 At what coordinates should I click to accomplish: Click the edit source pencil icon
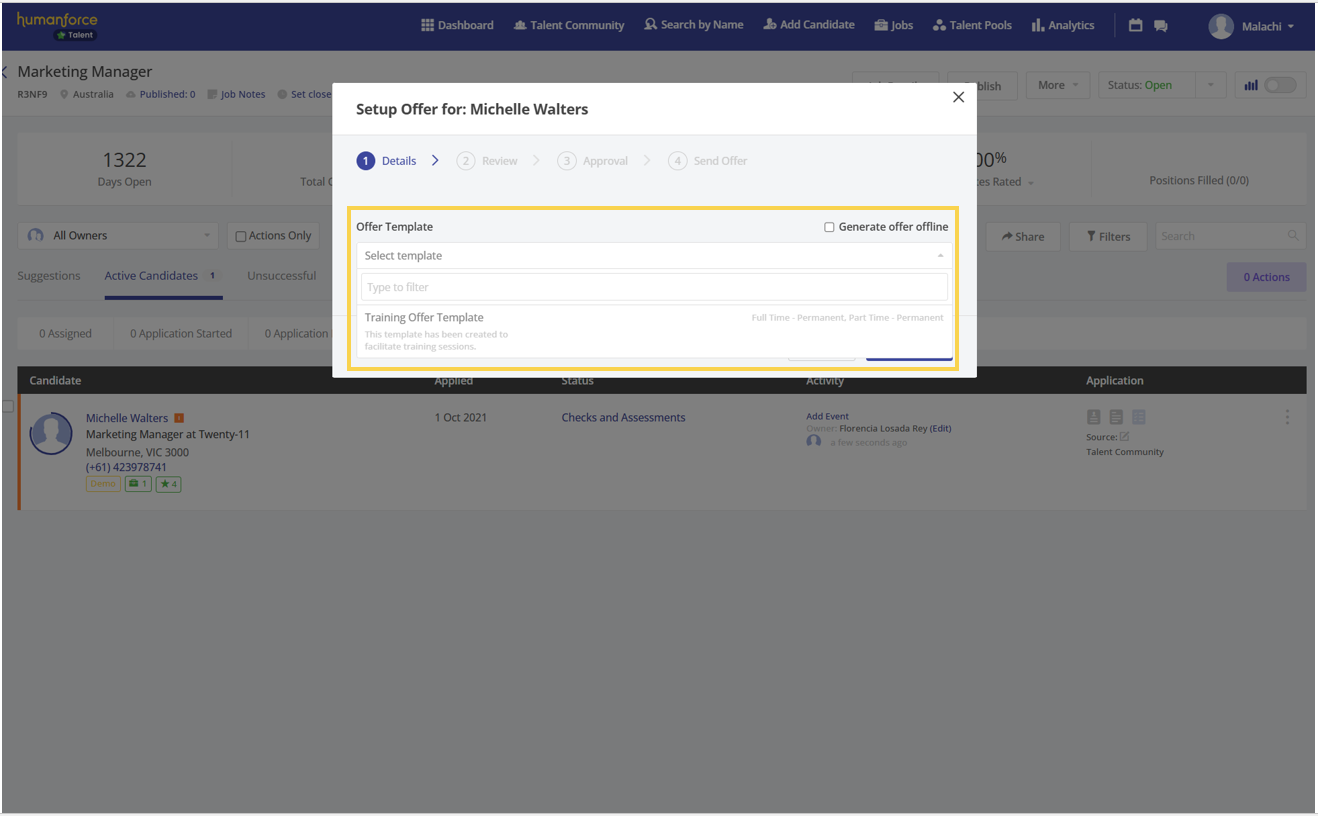pos(1124,437)
